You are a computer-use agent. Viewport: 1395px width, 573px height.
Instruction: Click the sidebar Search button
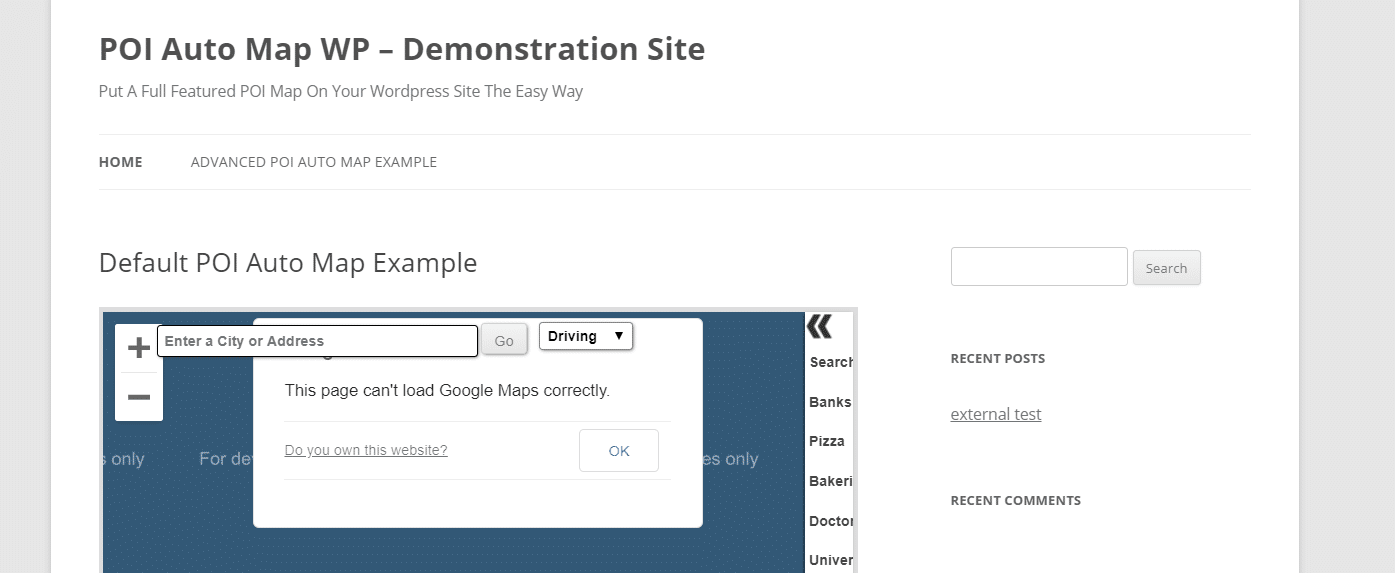[1167, 268]
